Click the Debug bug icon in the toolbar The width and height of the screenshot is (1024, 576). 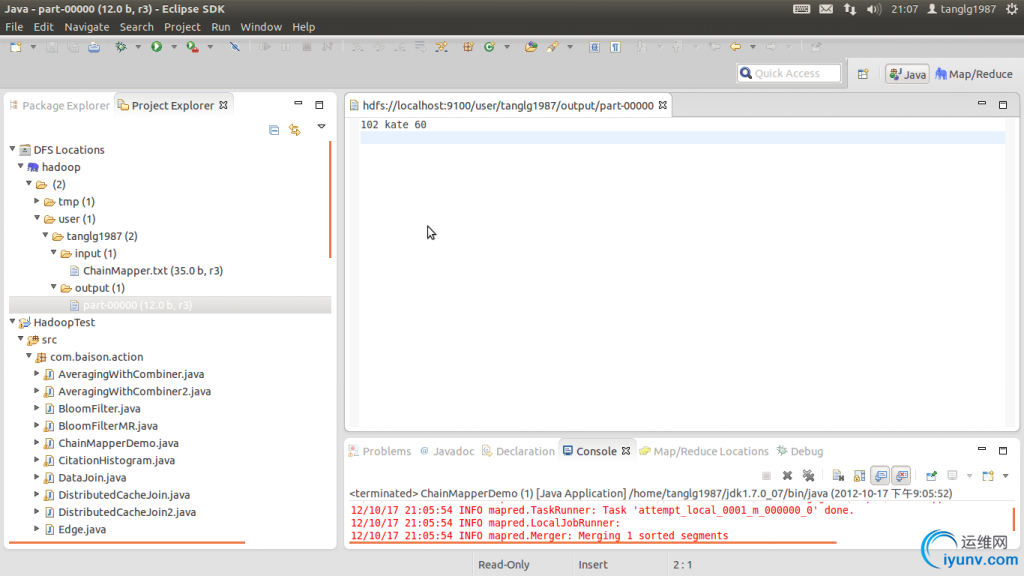[x=121, y=47]
